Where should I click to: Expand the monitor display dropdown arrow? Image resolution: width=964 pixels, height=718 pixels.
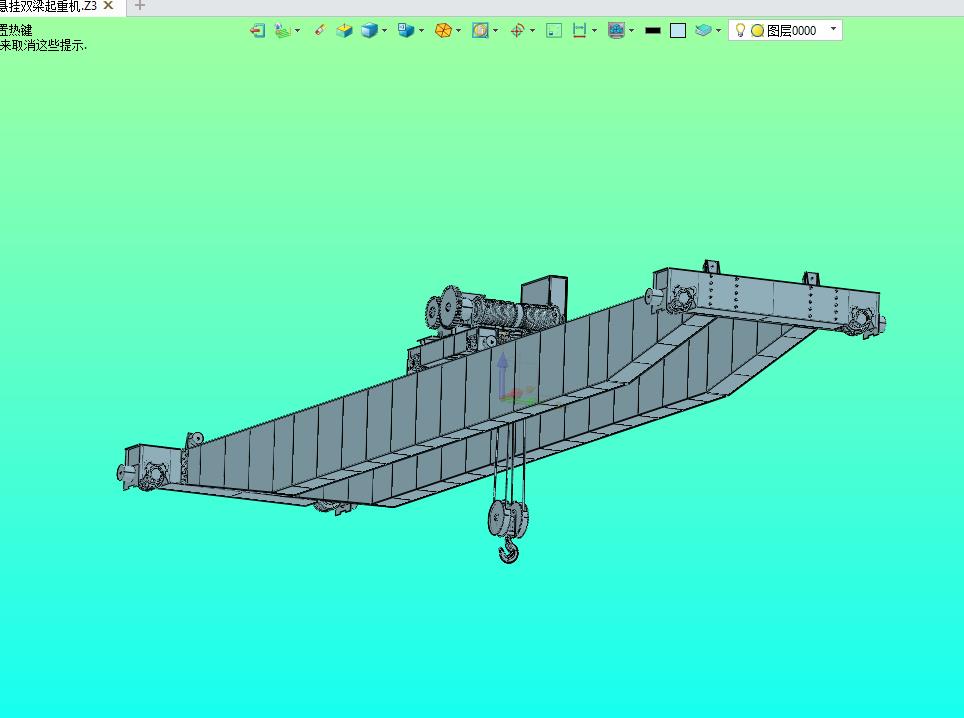pos(631,30)
